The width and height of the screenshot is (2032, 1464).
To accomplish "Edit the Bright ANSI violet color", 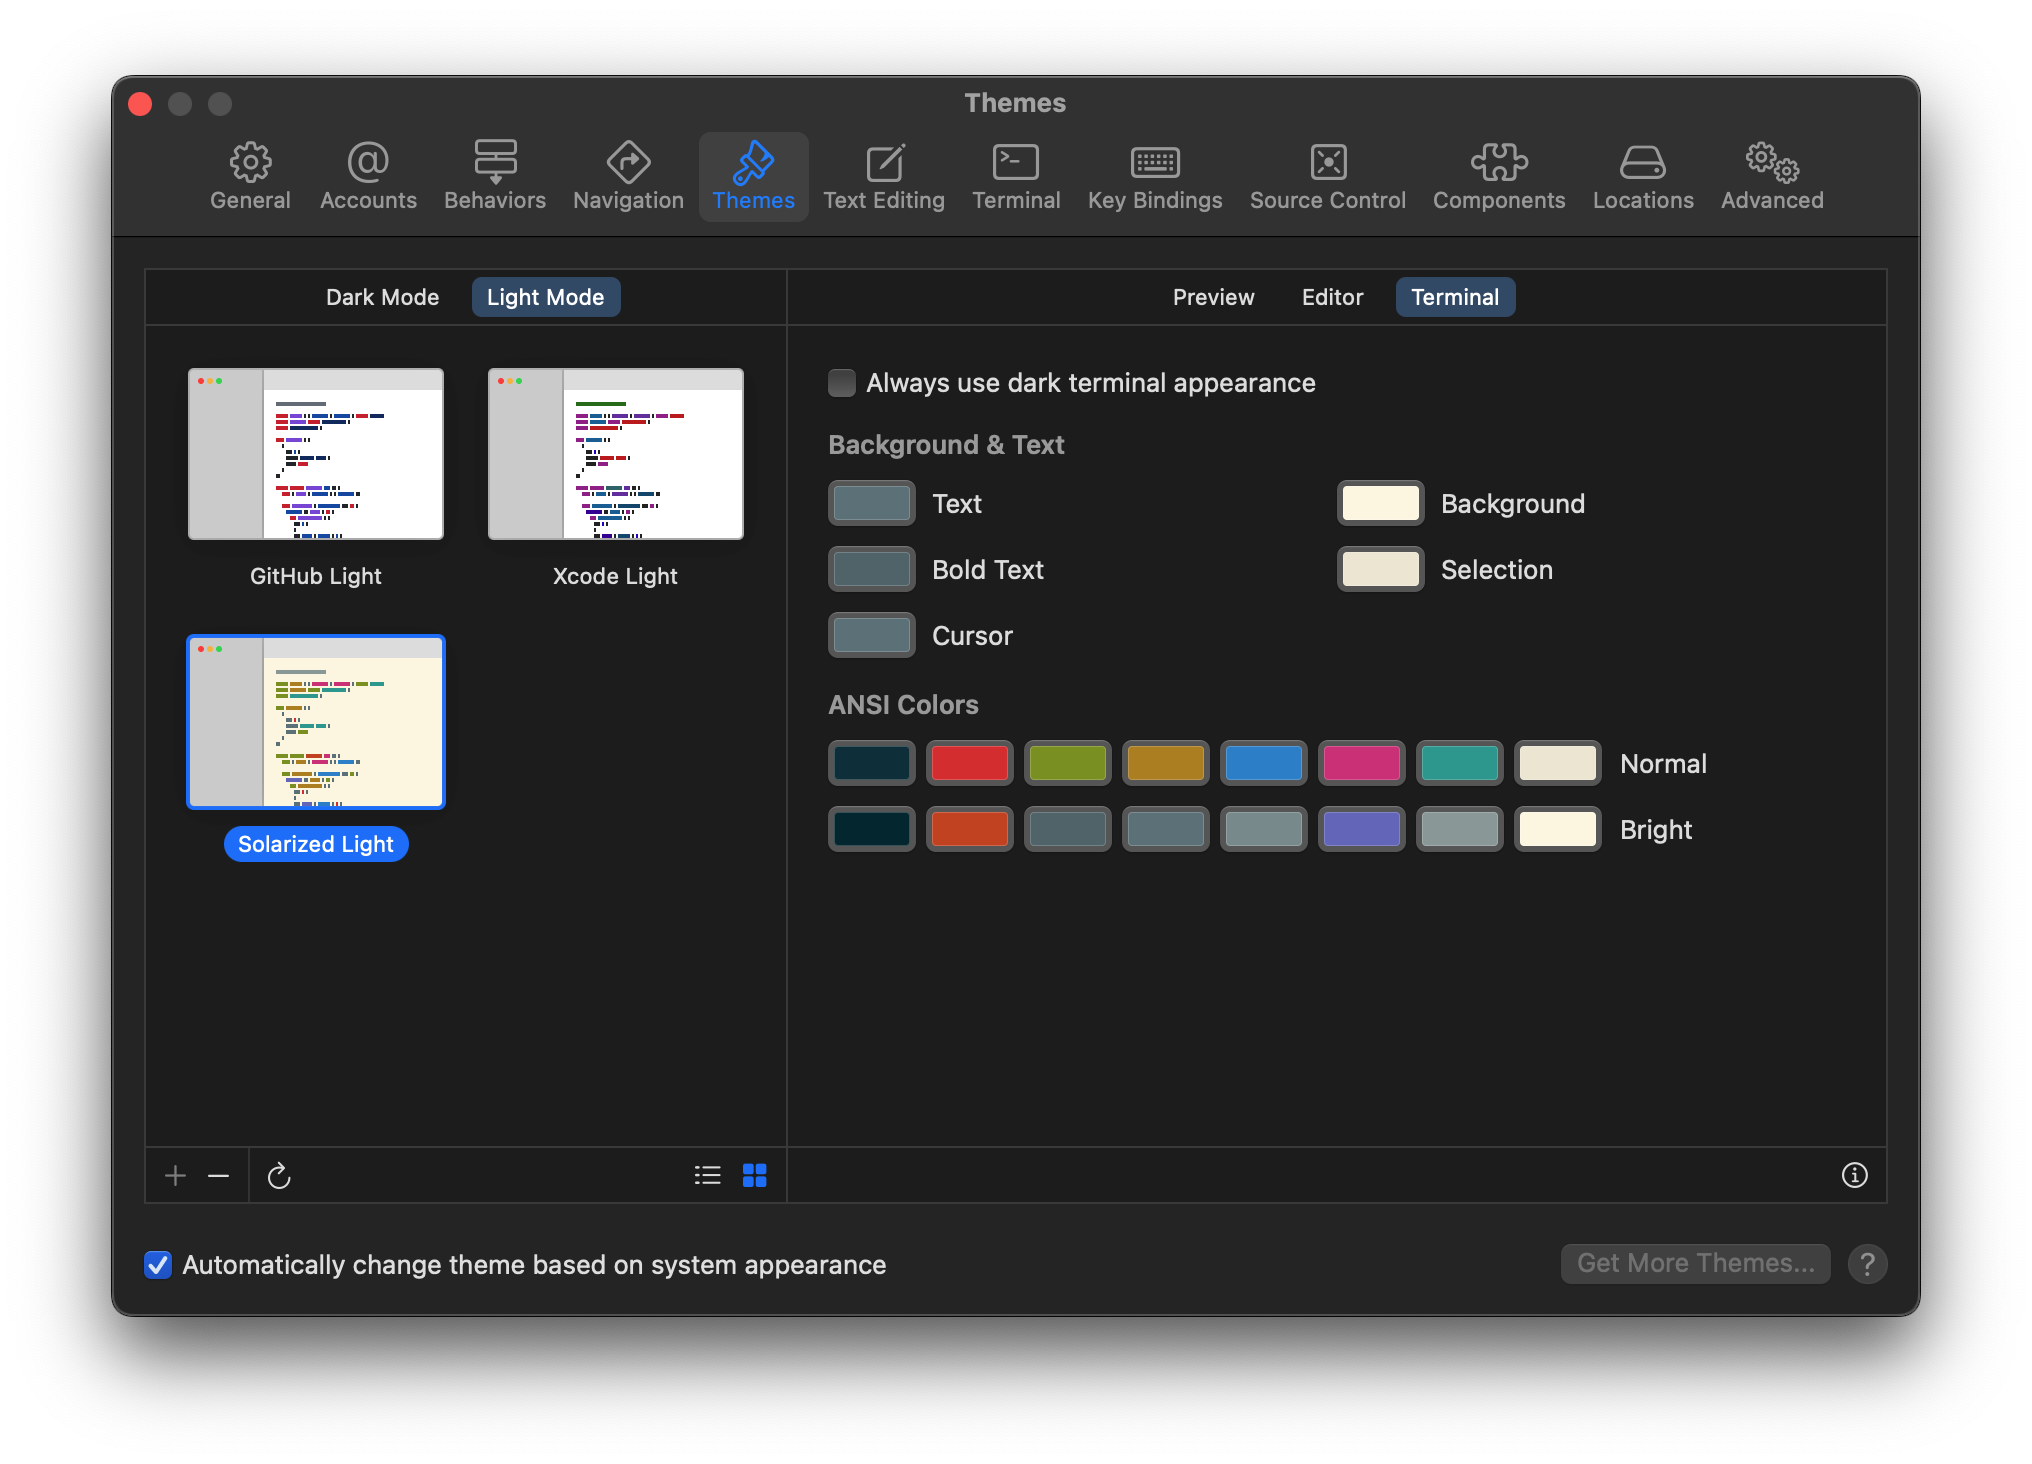I will click(x=1361, y=829).
